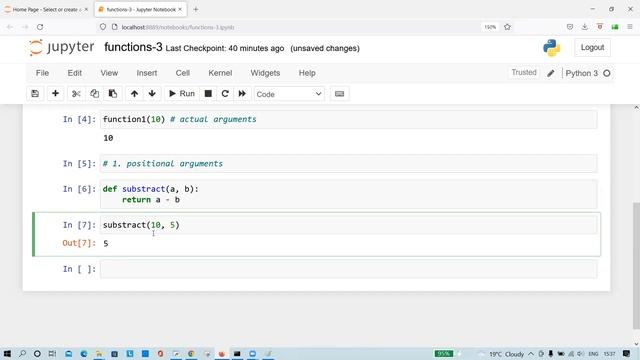Click the 150% zoom level indicator
This screenshot has width=640, height=360.
pyautogui.click(x=490, y=27)
